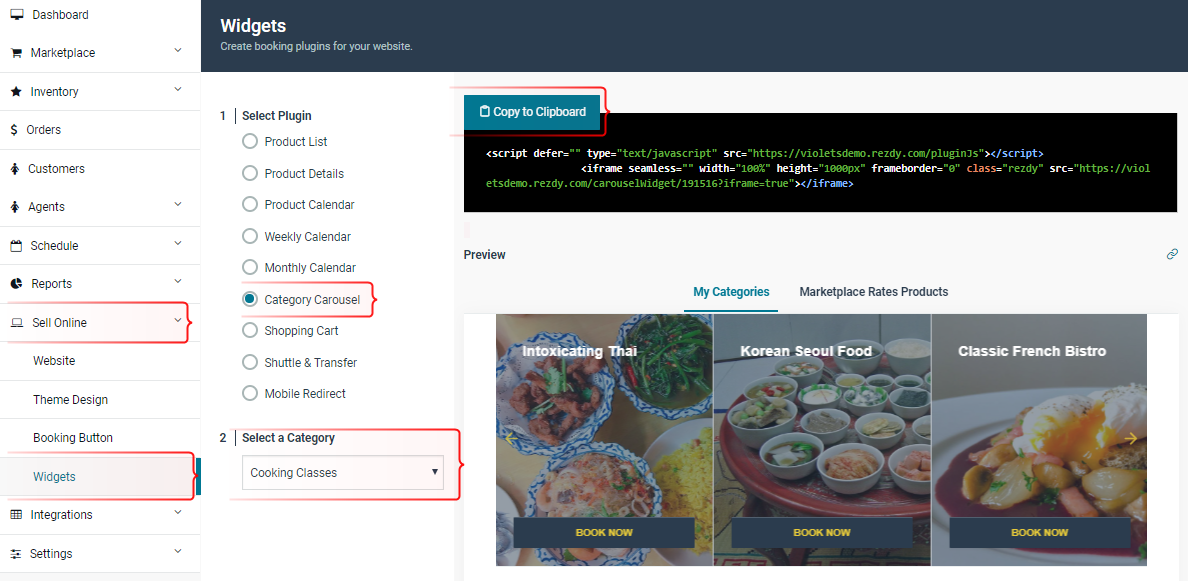Viewport: 1188px width, 581px height.
Task: Expand the Reports menu chevron
Action: pyautogui.click(x=178, y=282)
